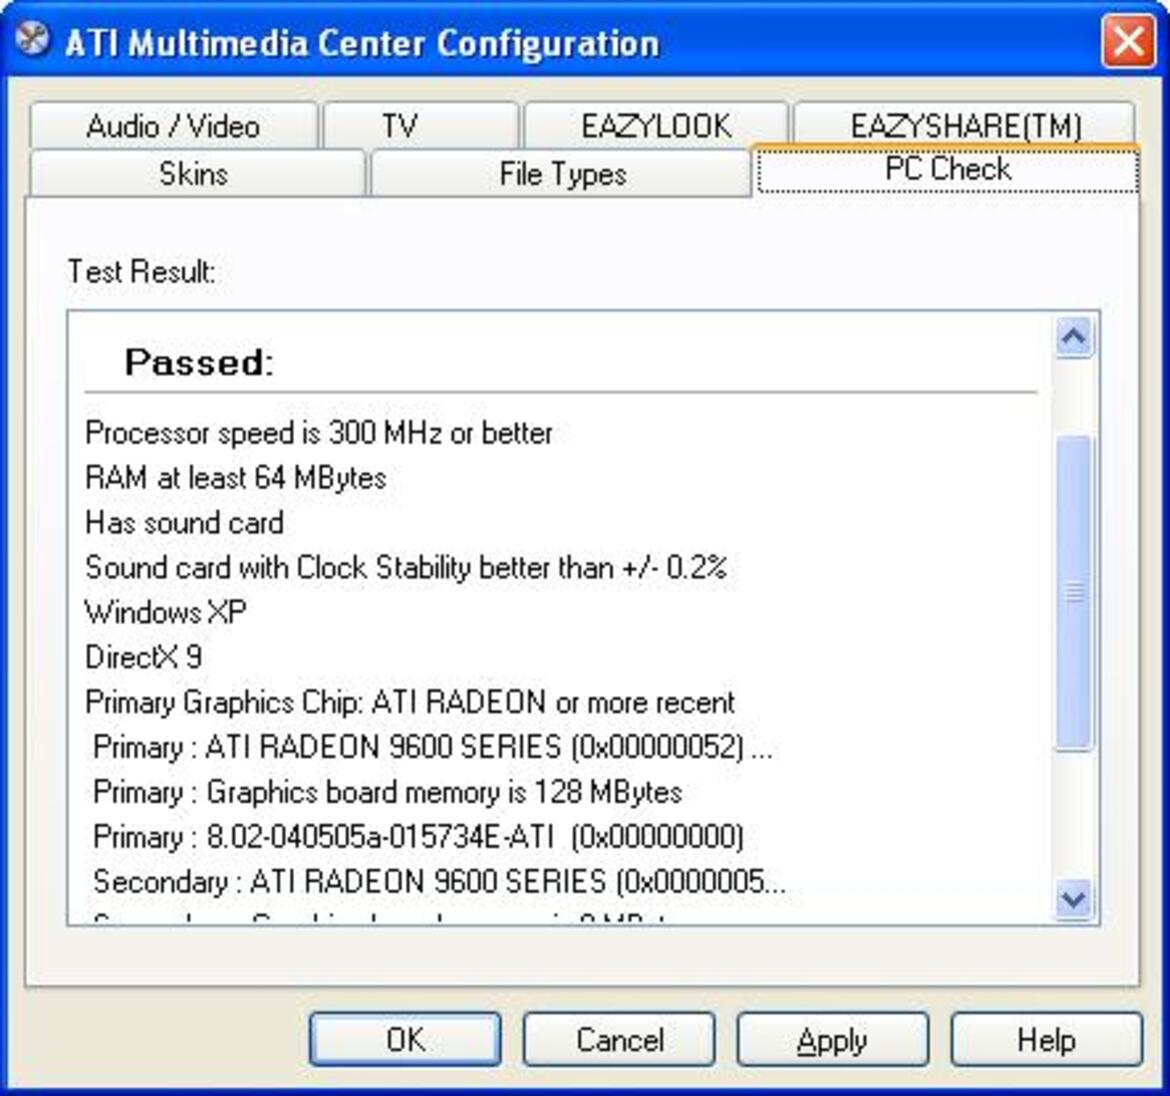The image size is (1170, 1096).
Task: Click the 'Test Result:' label
Action: point(142,271)
